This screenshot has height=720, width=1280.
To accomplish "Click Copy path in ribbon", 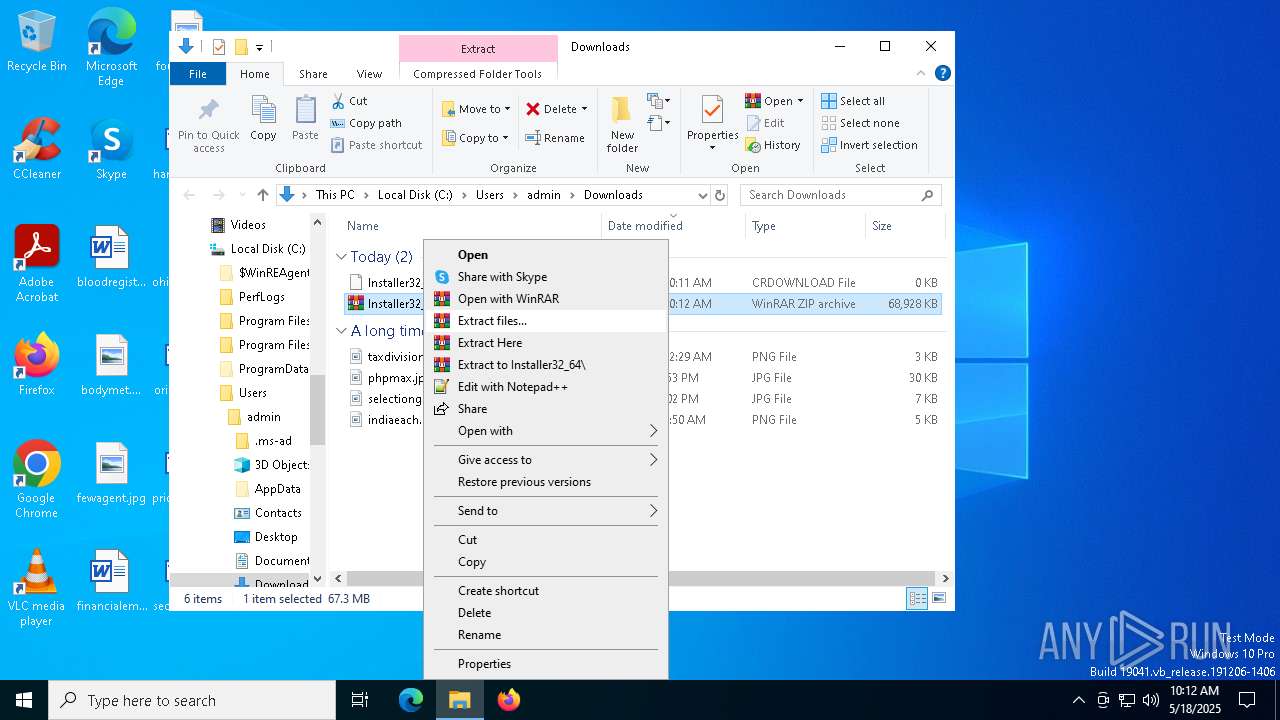I will tap(366, 123).
